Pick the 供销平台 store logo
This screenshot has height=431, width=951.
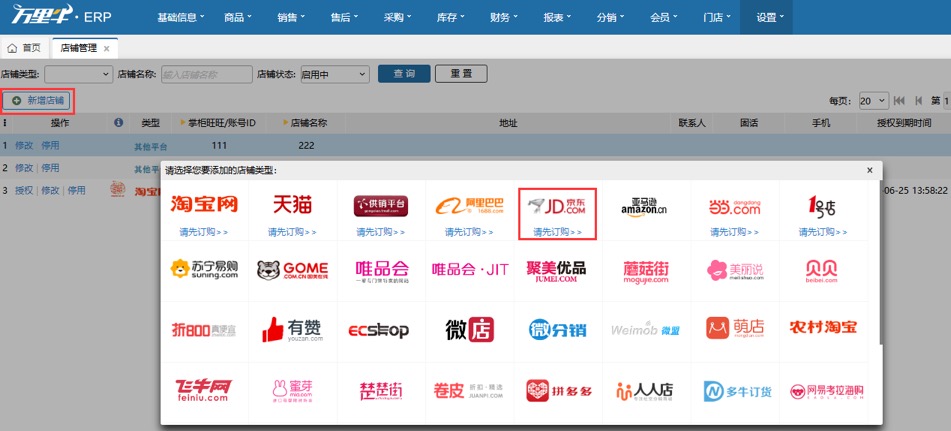381,206
